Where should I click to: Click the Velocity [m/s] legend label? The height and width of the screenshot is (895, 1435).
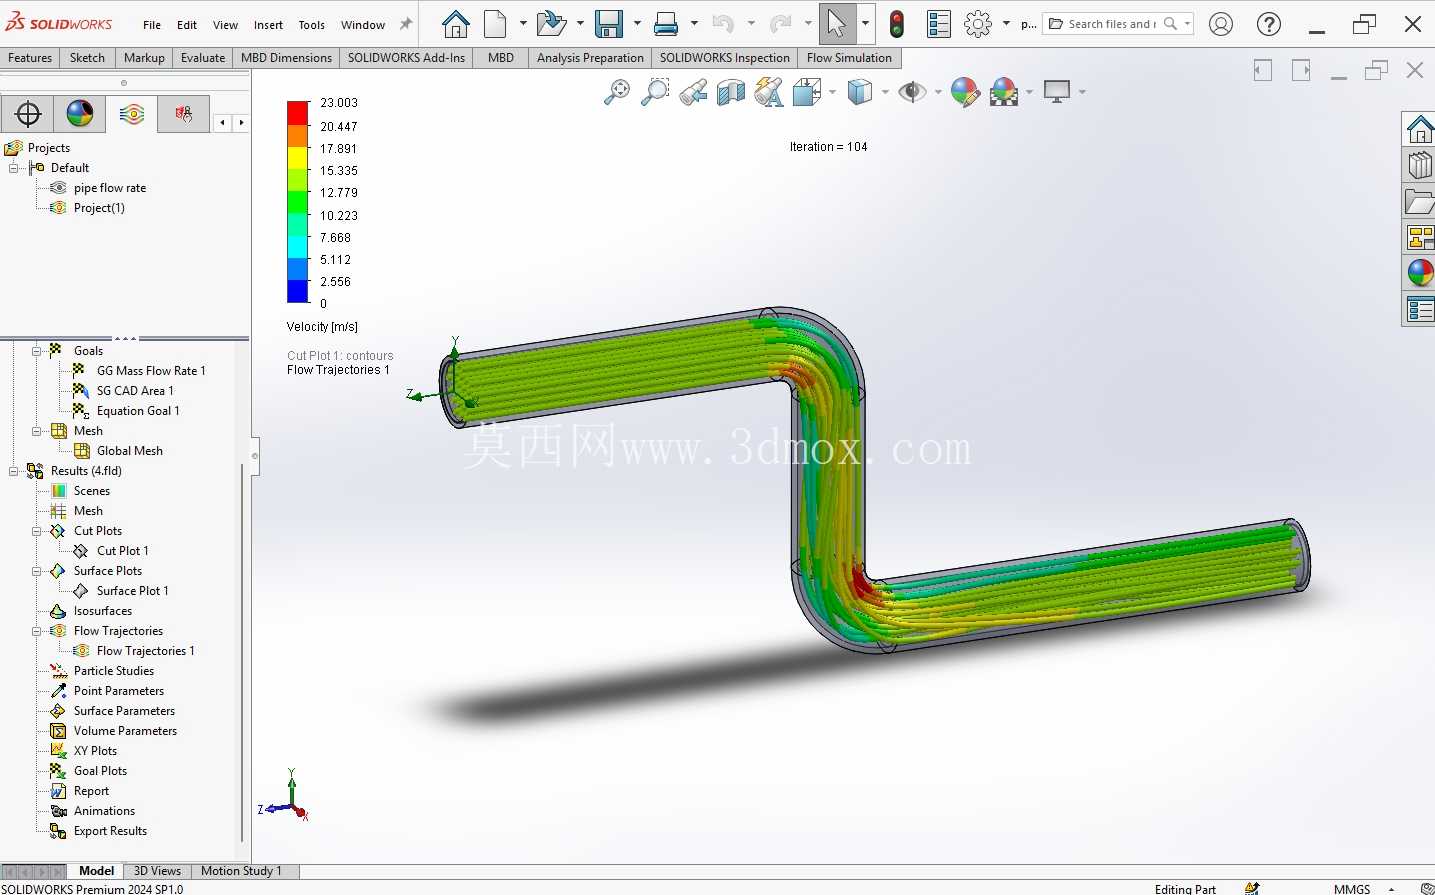point(322,327)
